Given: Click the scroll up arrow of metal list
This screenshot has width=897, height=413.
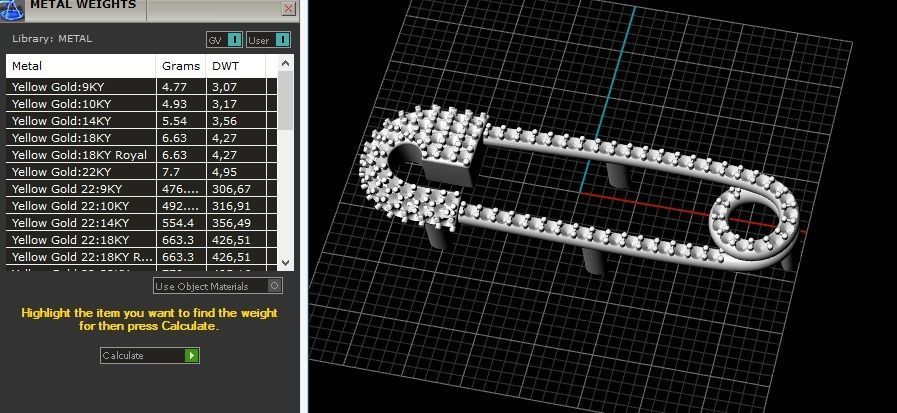Looking at the screenshot, I should pos(286,63).
